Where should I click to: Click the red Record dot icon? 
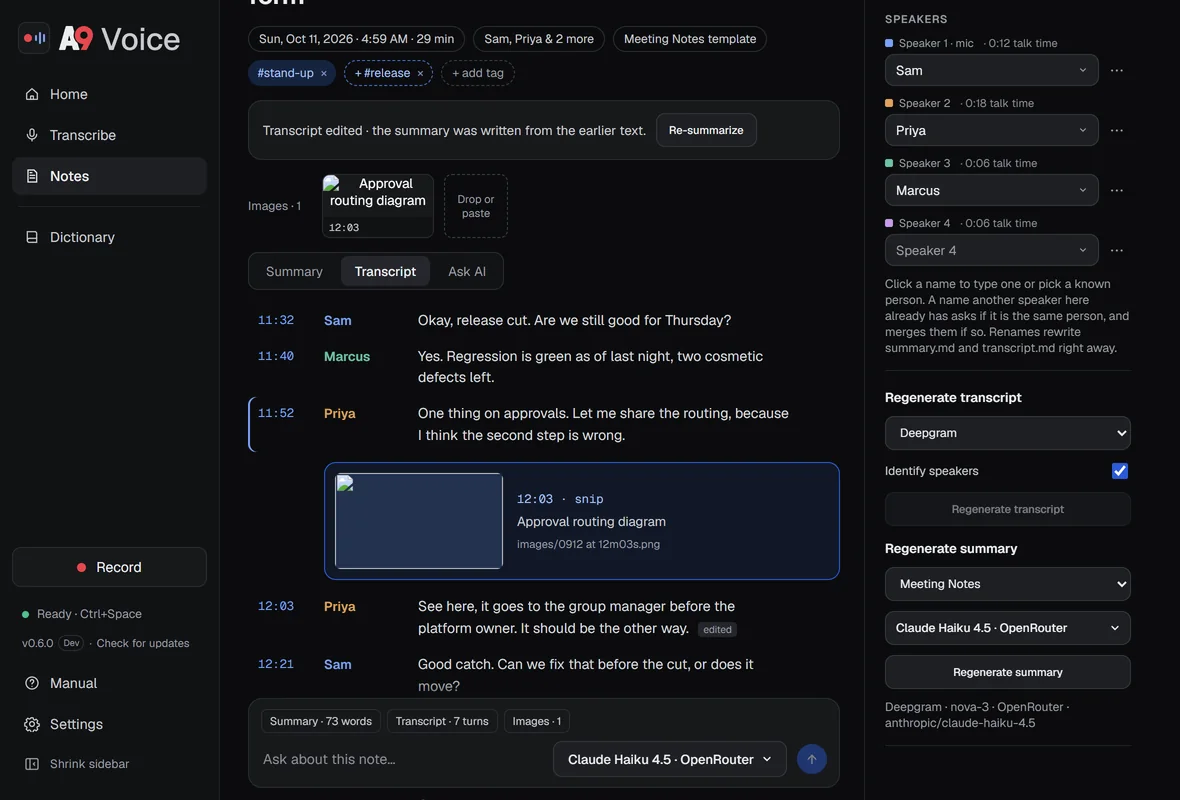pyautogui.click(x=81, y=567)
